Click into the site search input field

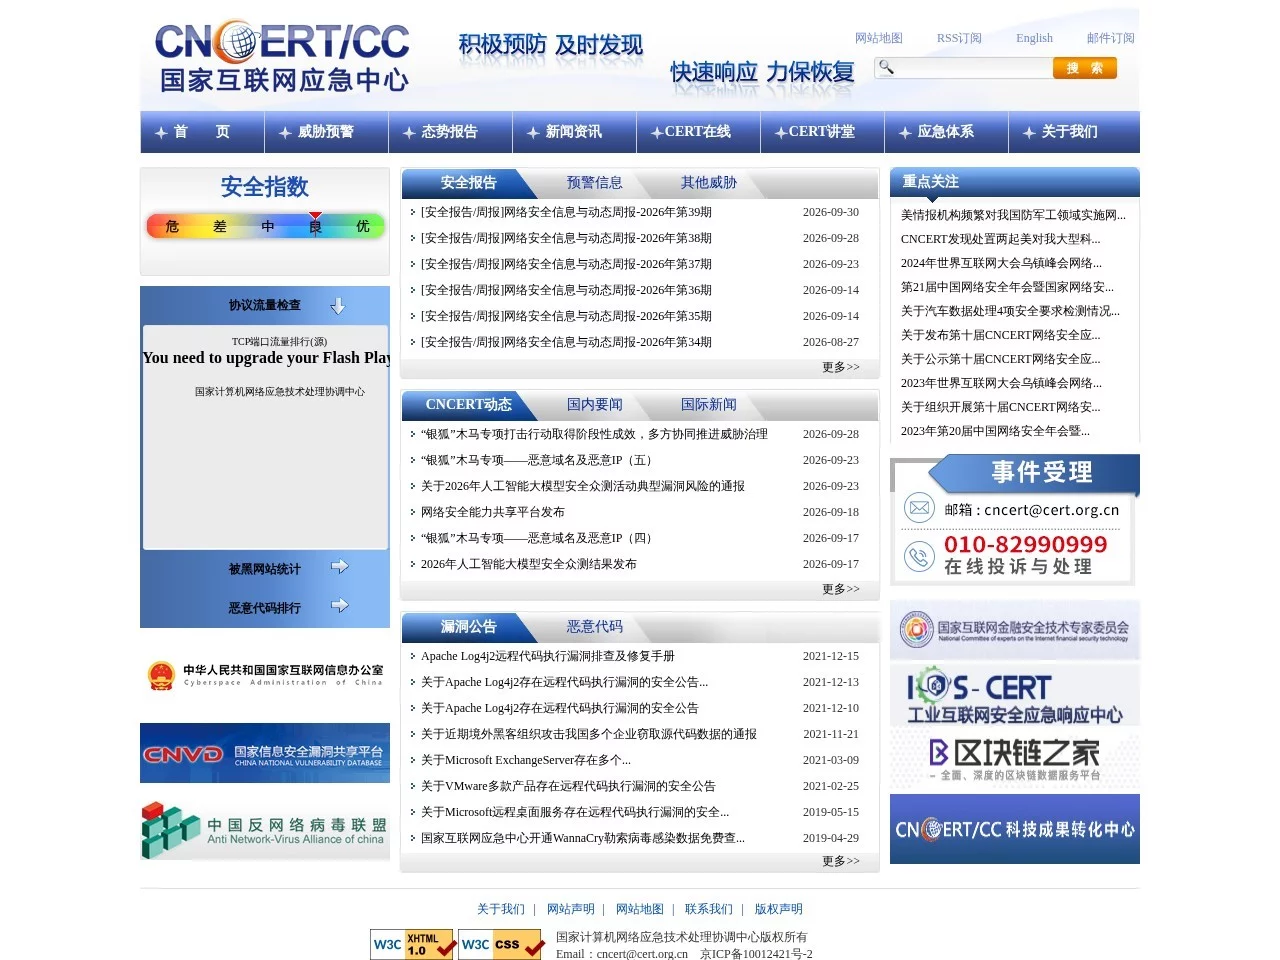(973, 68)
